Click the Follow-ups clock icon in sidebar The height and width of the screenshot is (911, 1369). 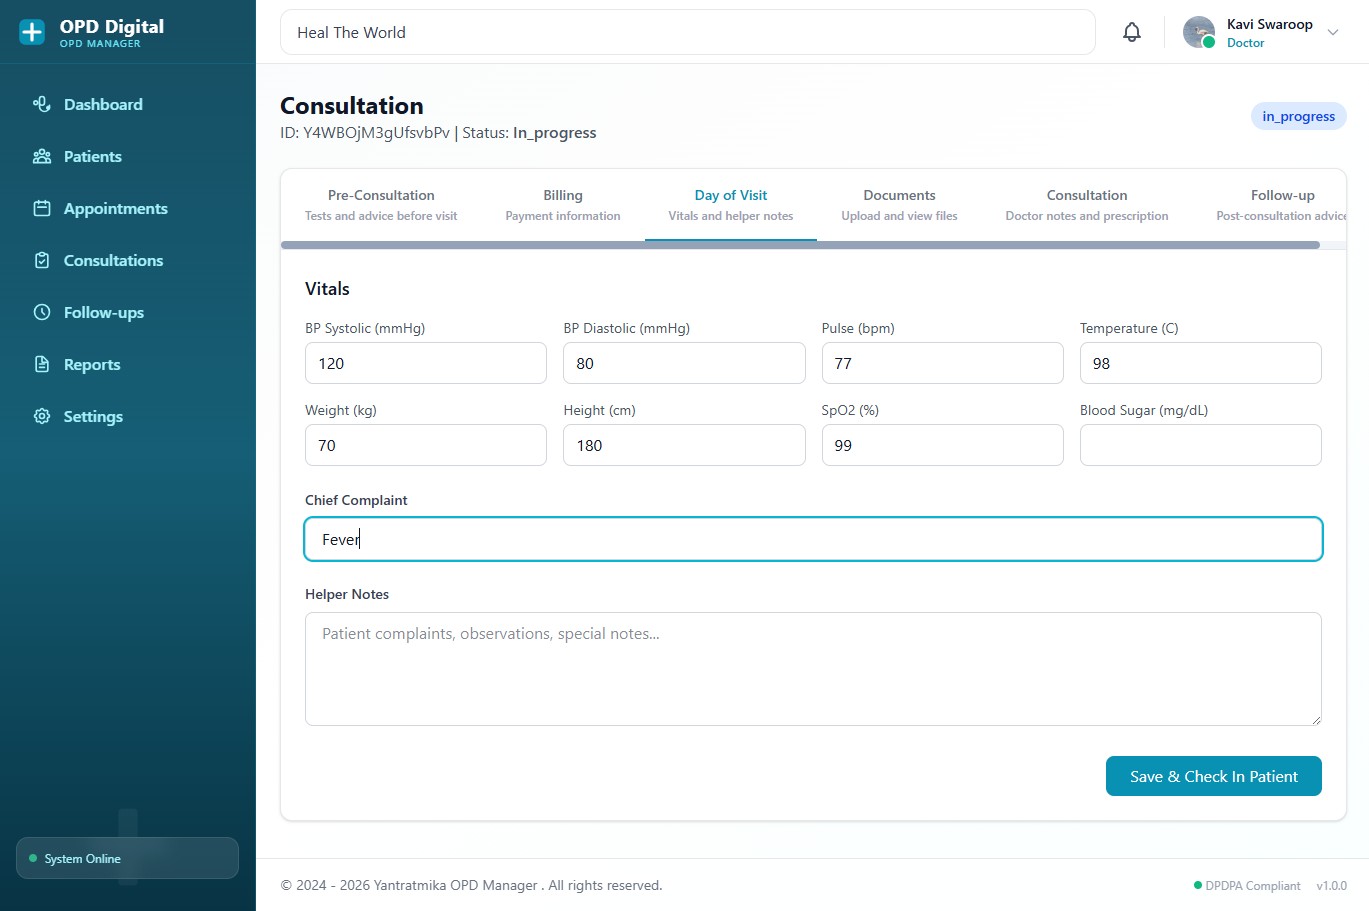pos(41,312)
